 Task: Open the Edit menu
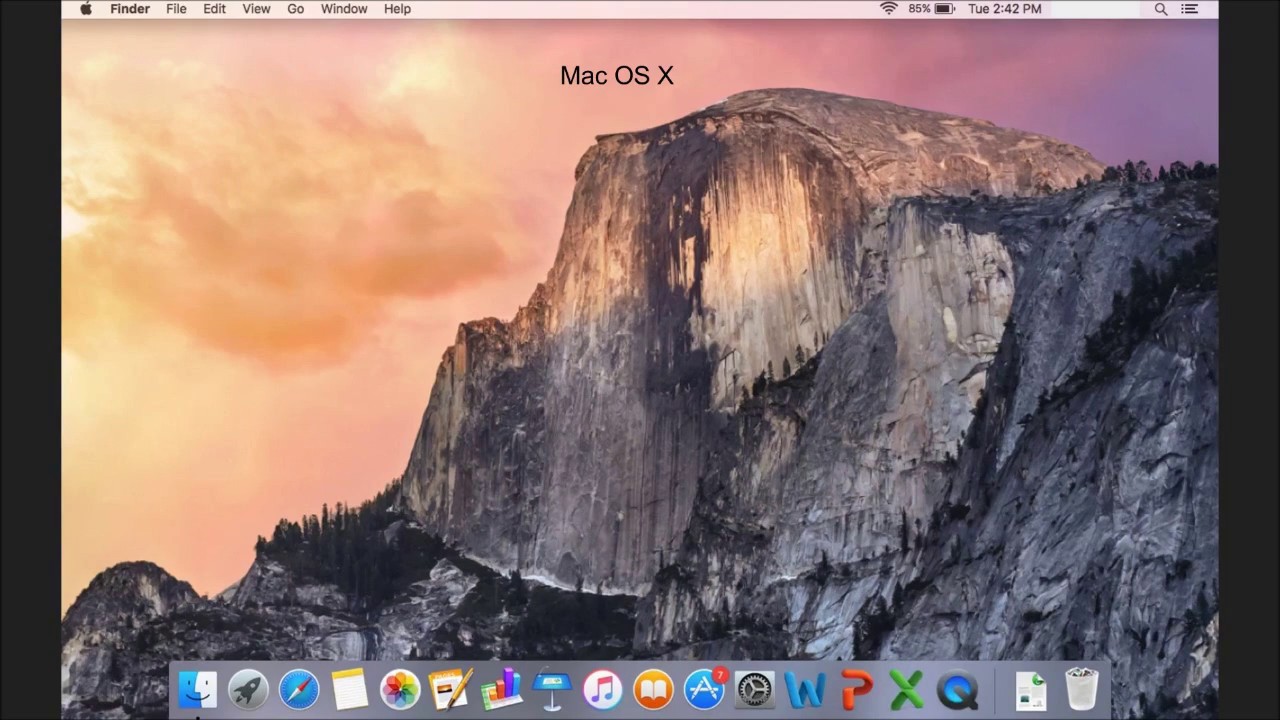tap(214, 9)
